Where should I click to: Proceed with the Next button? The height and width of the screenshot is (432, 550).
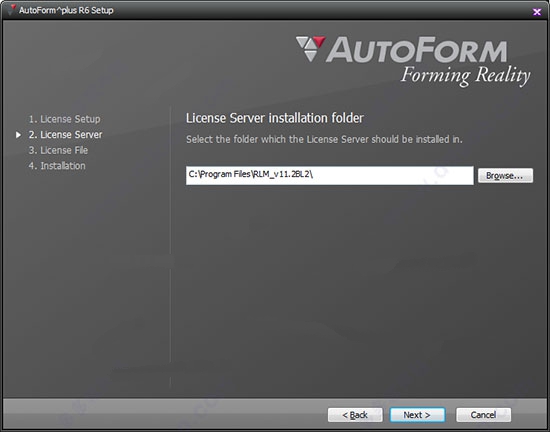pyautogui.click(x=417, y=415)
